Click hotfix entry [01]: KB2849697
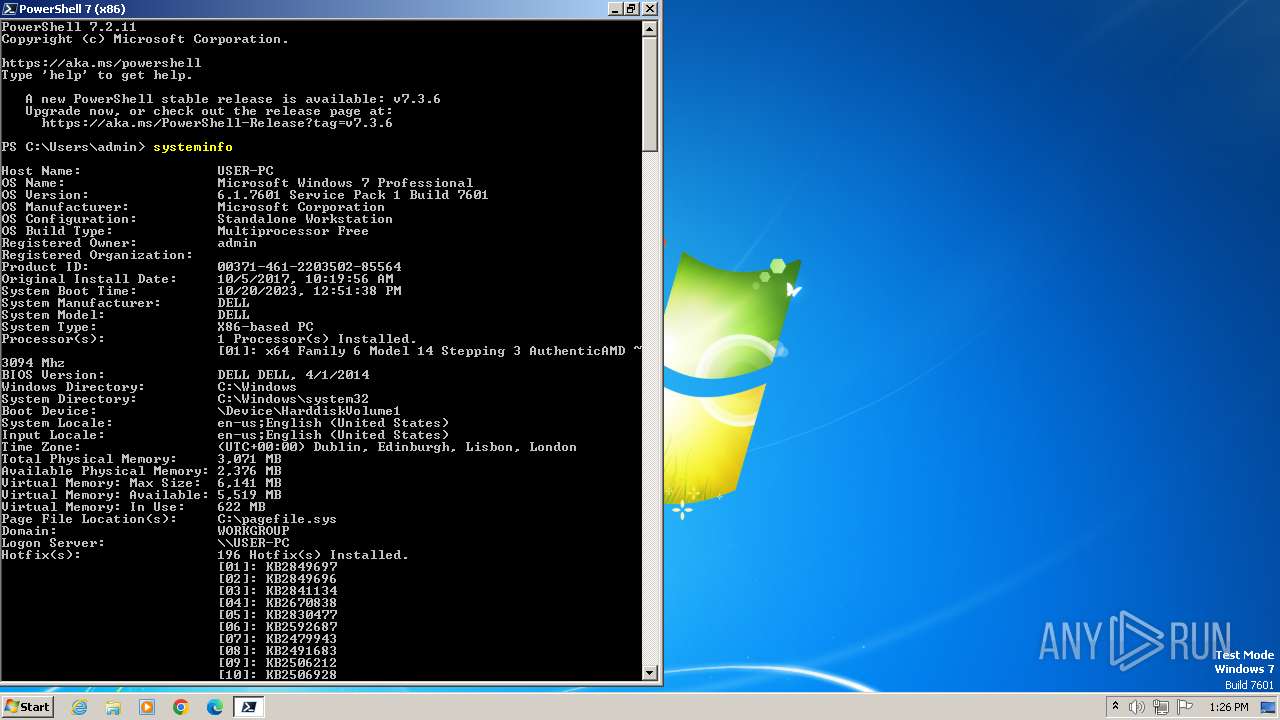Viewport: 1280px width, 720px height. pyautogui.click(x=277, y=567)
